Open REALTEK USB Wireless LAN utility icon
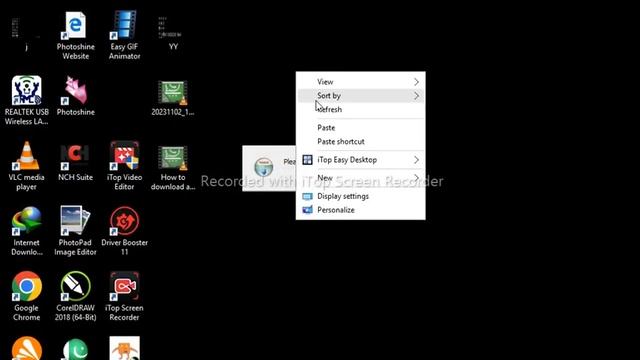 point(27,100)
